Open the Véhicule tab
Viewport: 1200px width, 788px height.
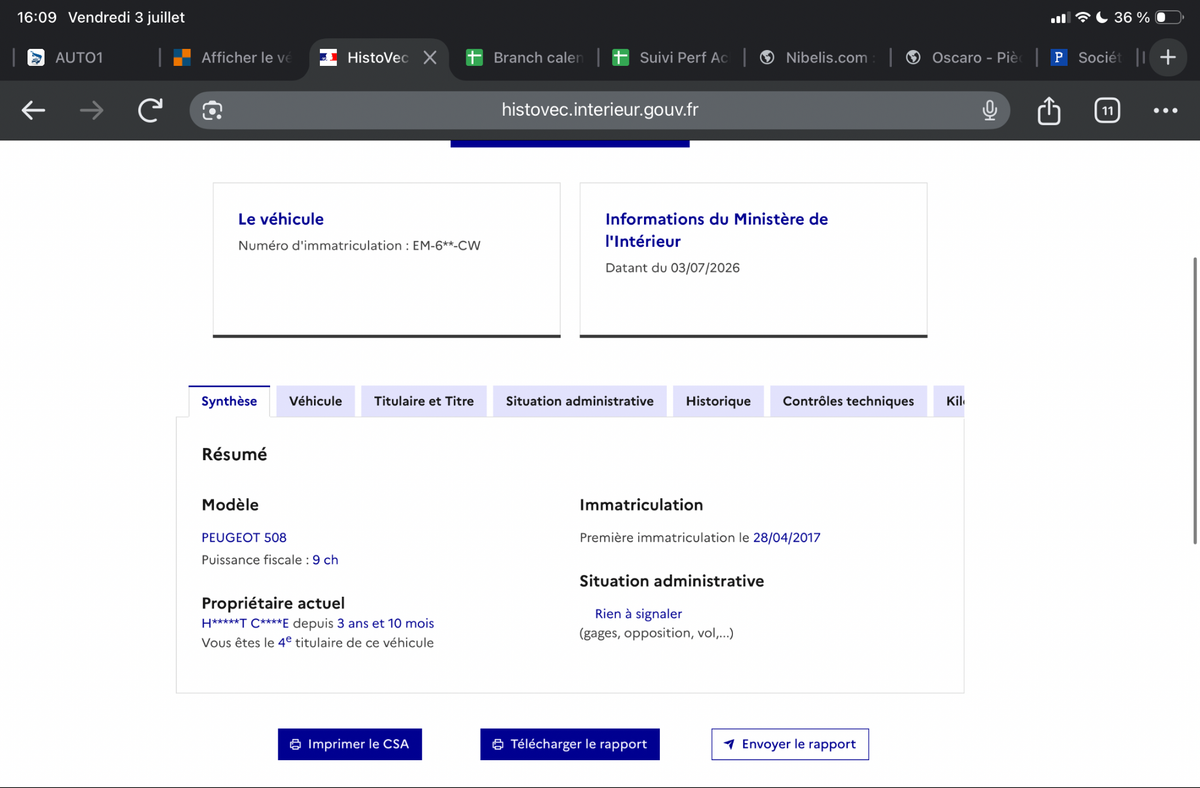pos(315,401)
